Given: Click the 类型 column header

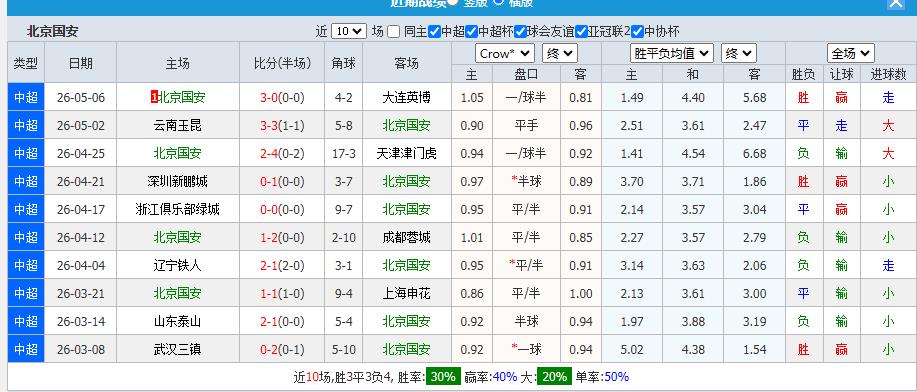Looking at the screenshot, I should click(x=26, y=63).
